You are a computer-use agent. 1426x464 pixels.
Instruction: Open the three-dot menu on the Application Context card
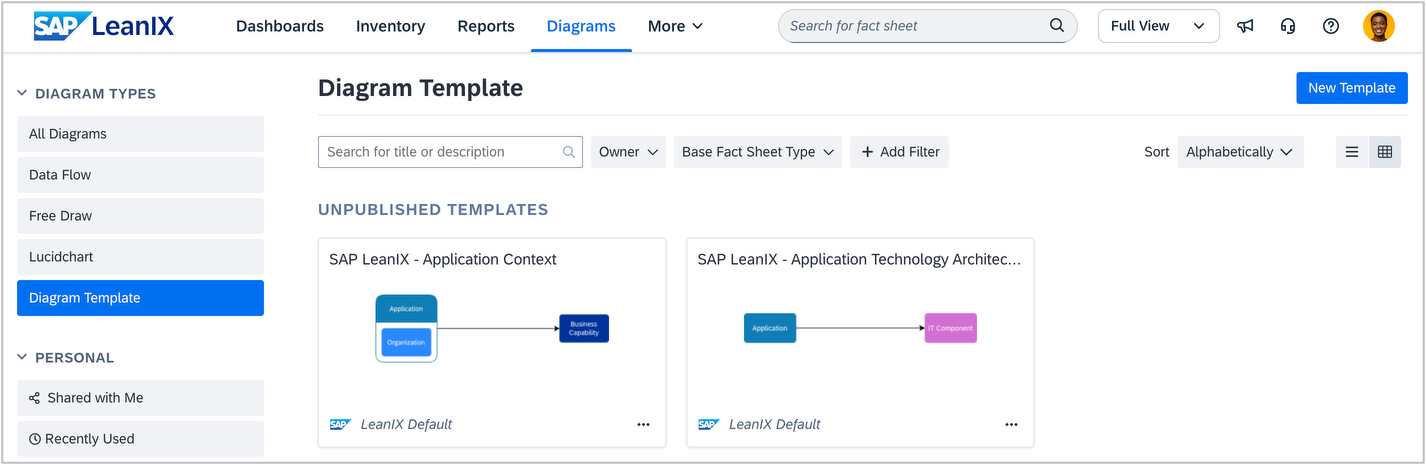[x=644, y=424]
